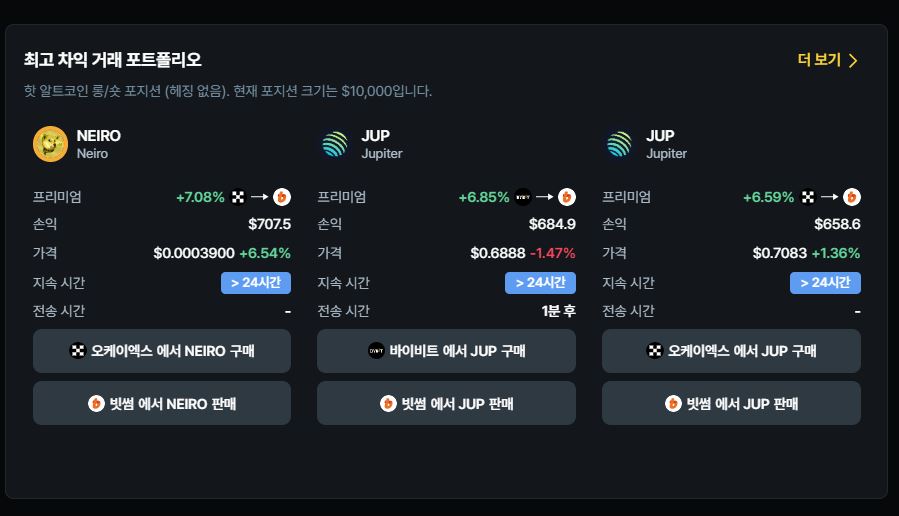The width and height of the screenshot is (899, 516).
Task: Click the Bithumb icon in NEIRO premium row
Action: pos(282,197)
